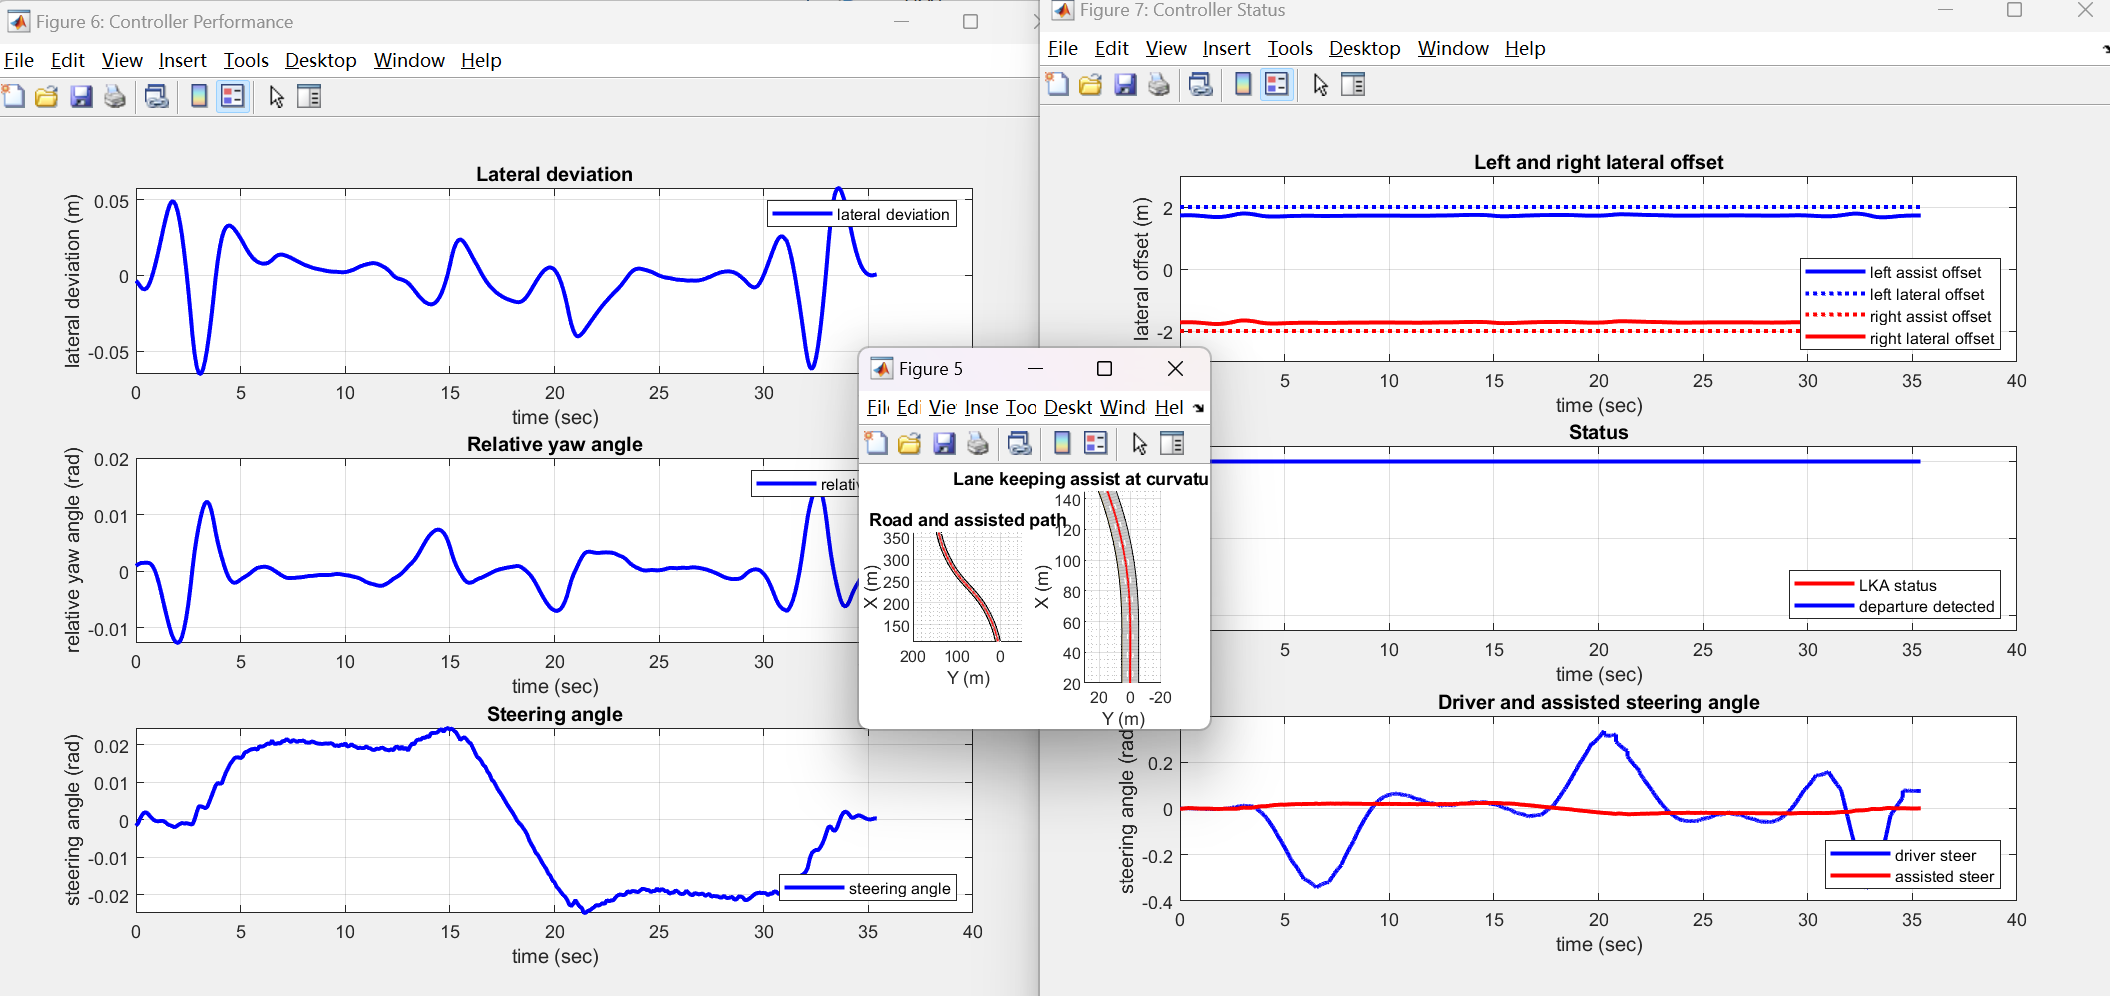Click 'driver steer' legend entry
Image resolution: width=2110 pixels, height=996 pixels.
tap(1904, 855)
